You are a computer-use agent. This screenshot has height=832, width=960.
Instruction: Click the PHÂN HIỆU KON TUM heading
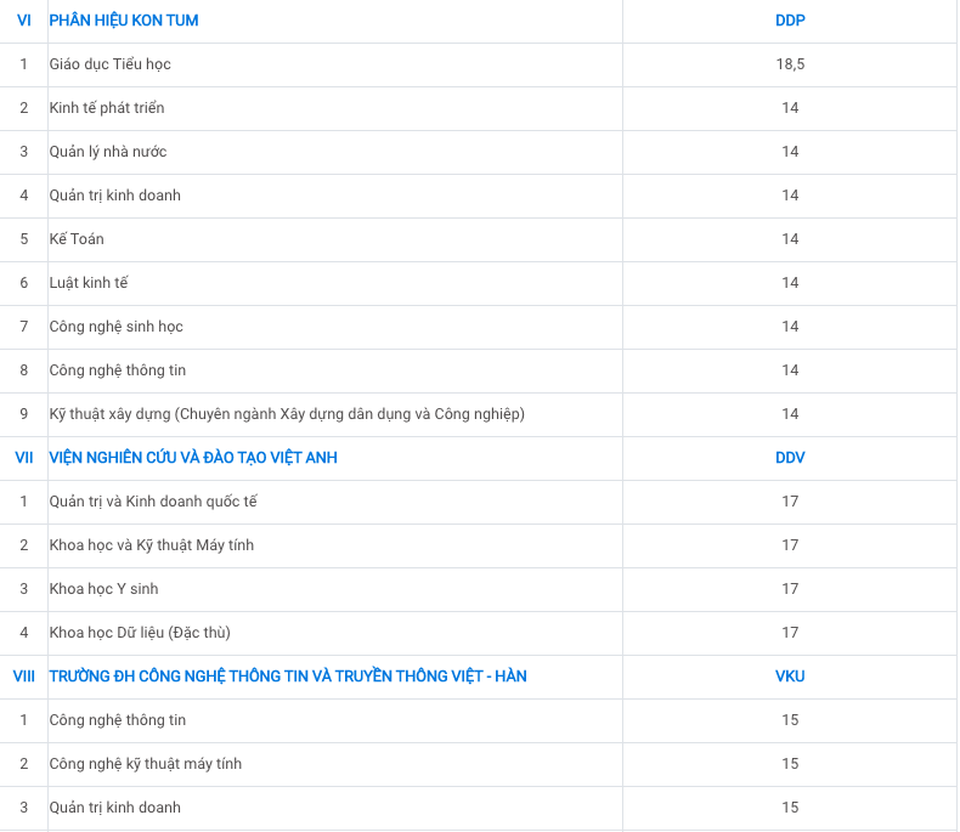coord(124,20)
